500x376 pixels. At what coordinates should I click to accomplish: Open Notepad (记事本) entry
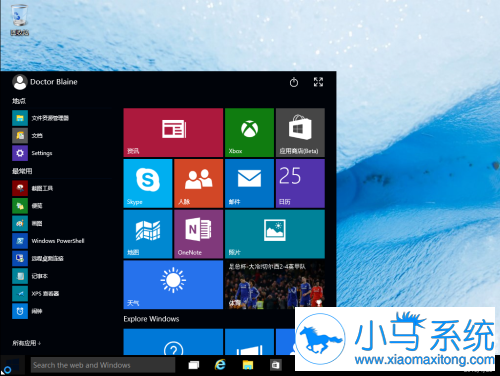(x=30, y=276)
